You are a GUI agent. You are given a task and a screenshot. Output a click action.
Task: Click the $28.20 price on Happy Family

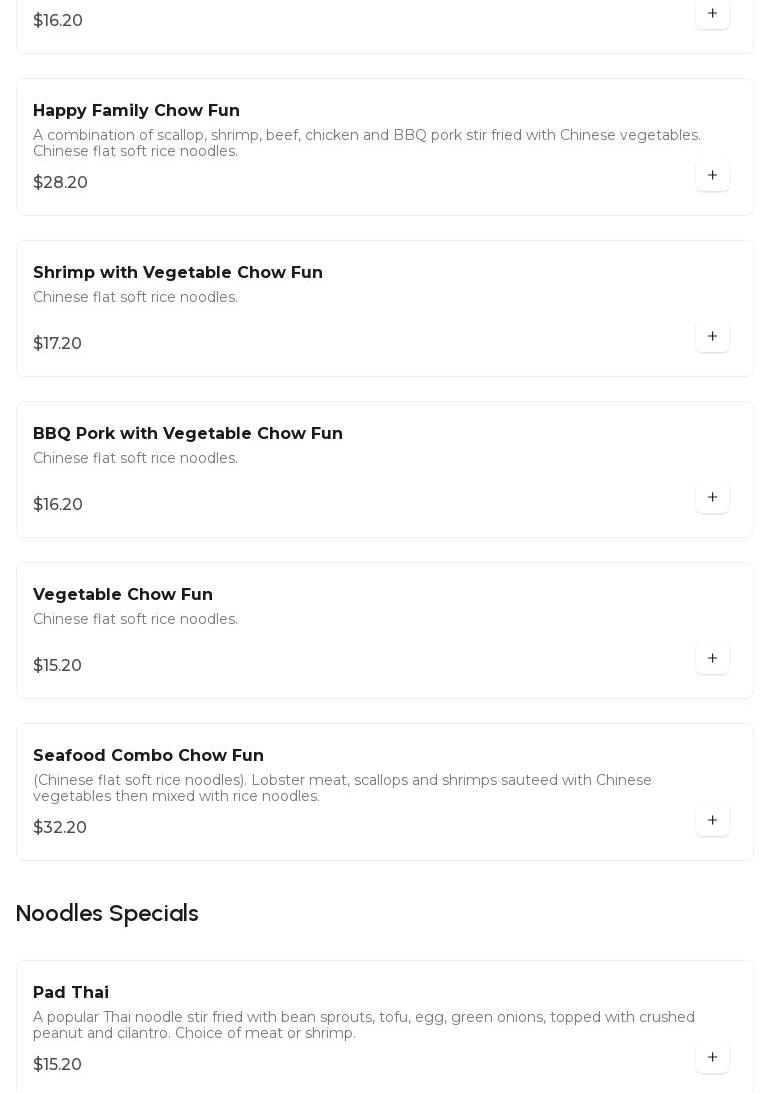coord(60,183)
